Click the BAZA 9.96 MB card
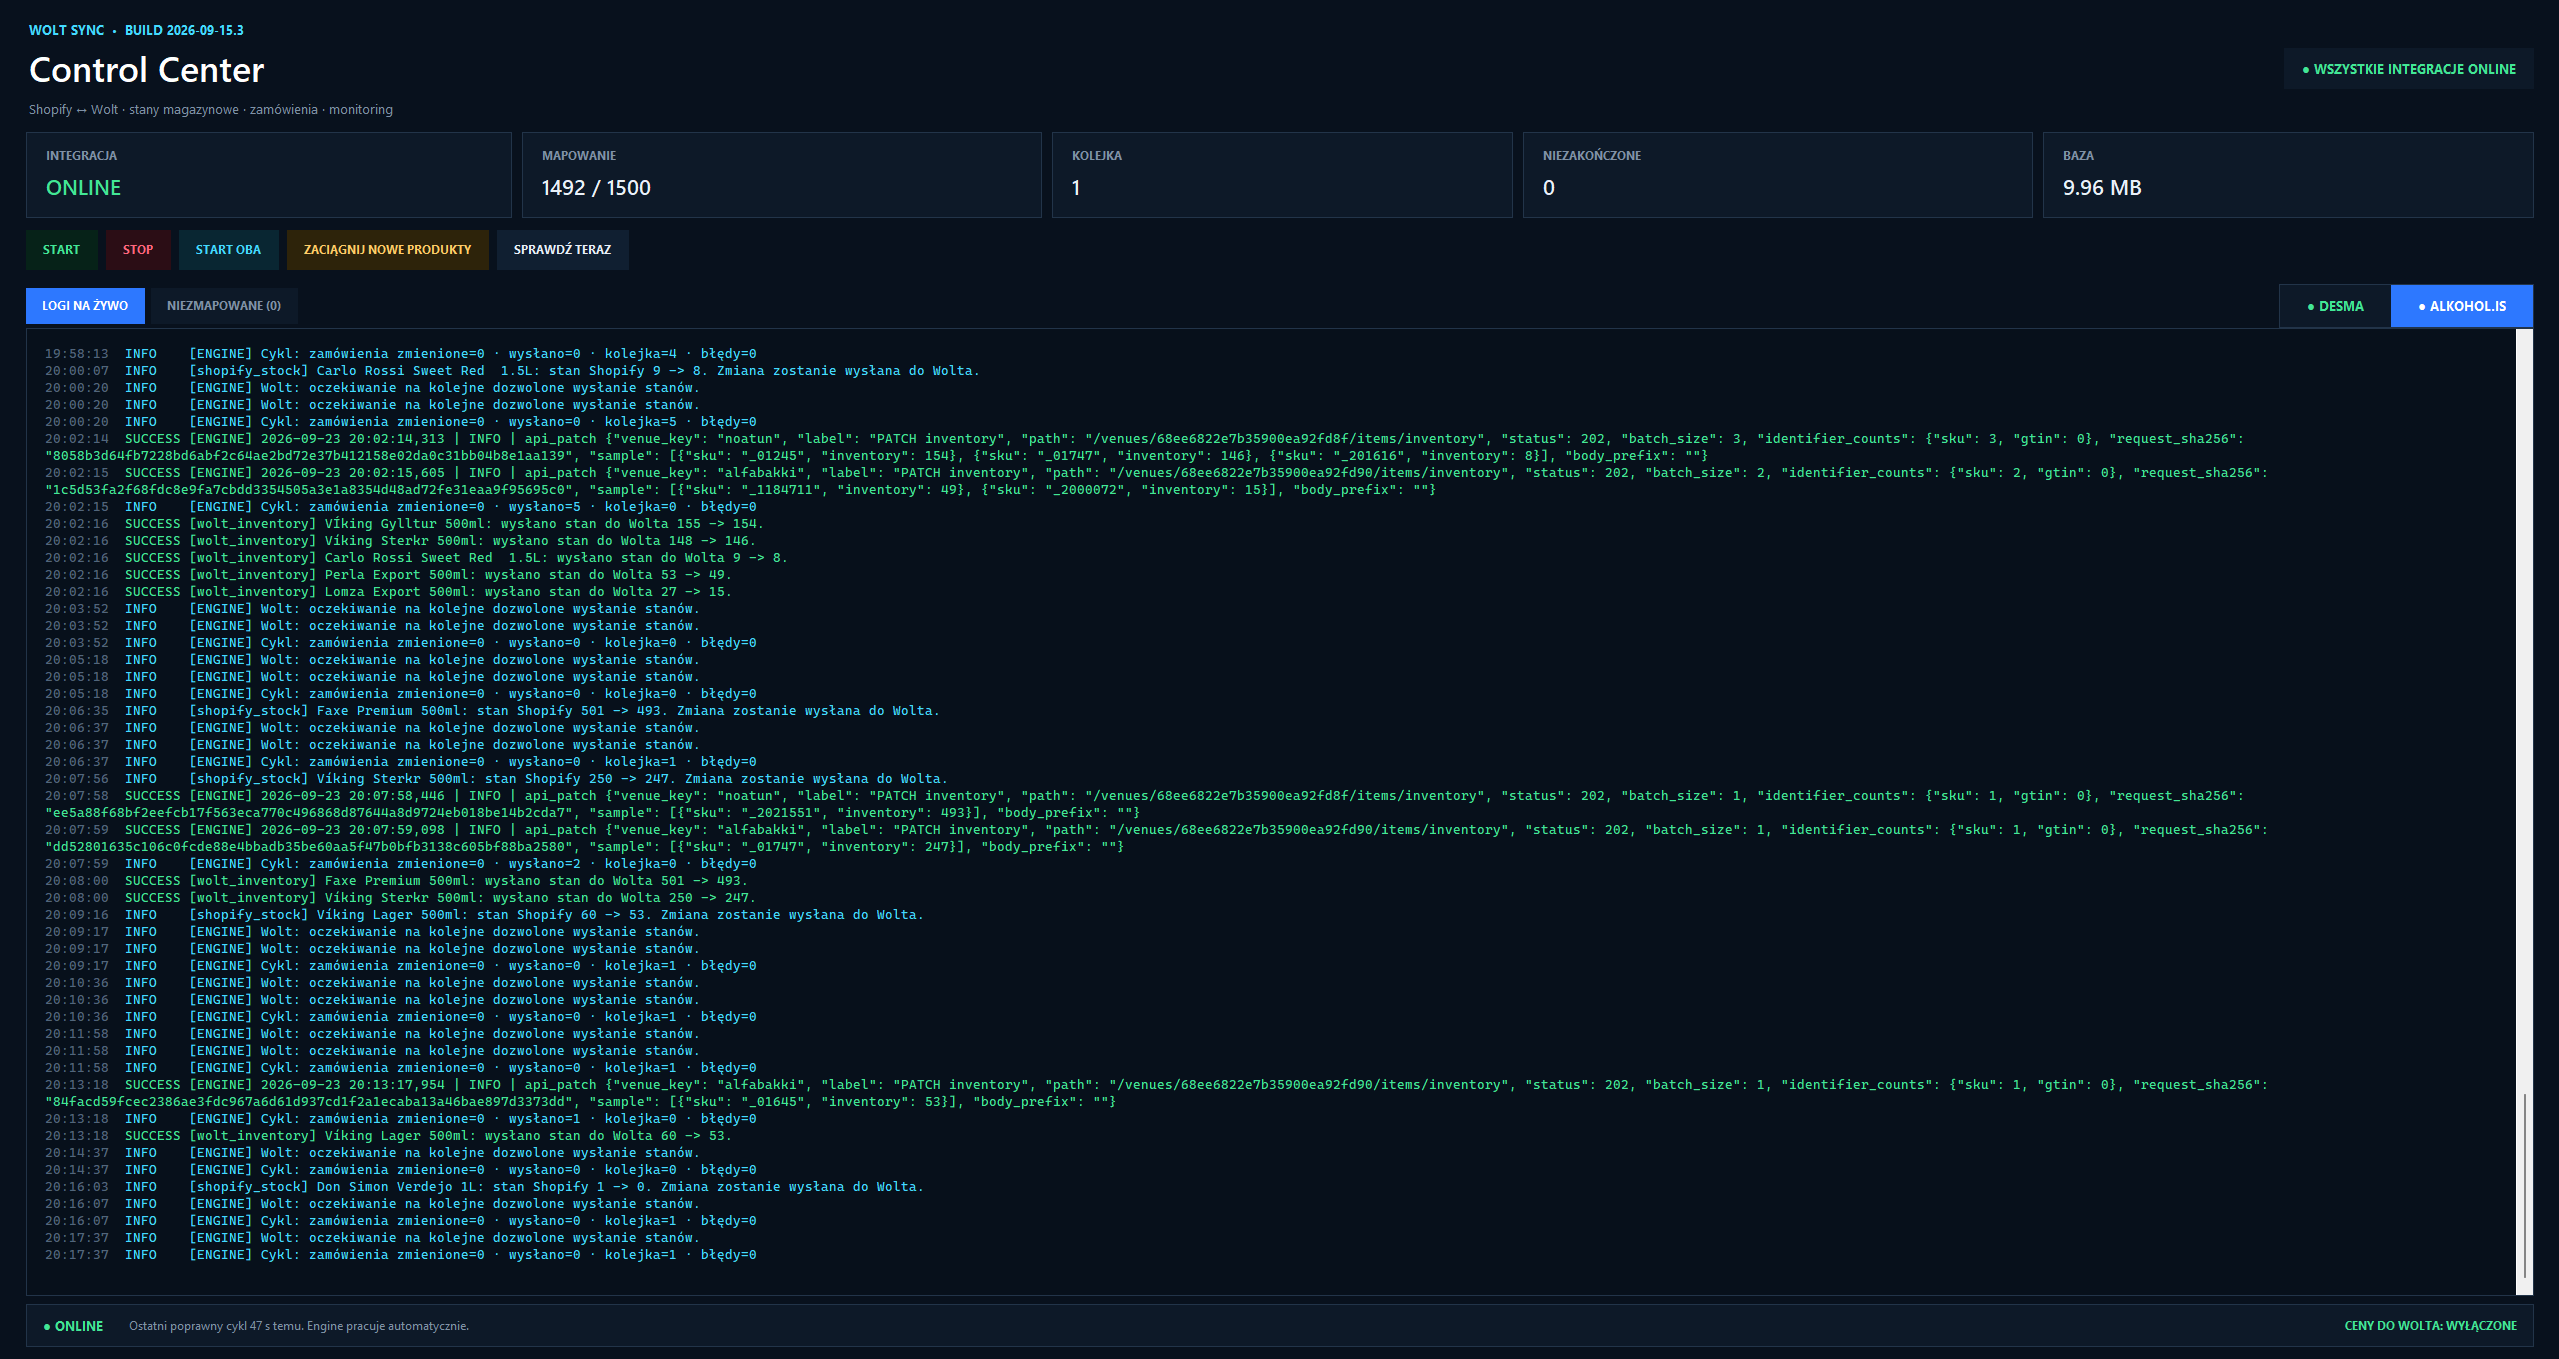Viewport: 2559px width, 1359px height. point(2287,175)
